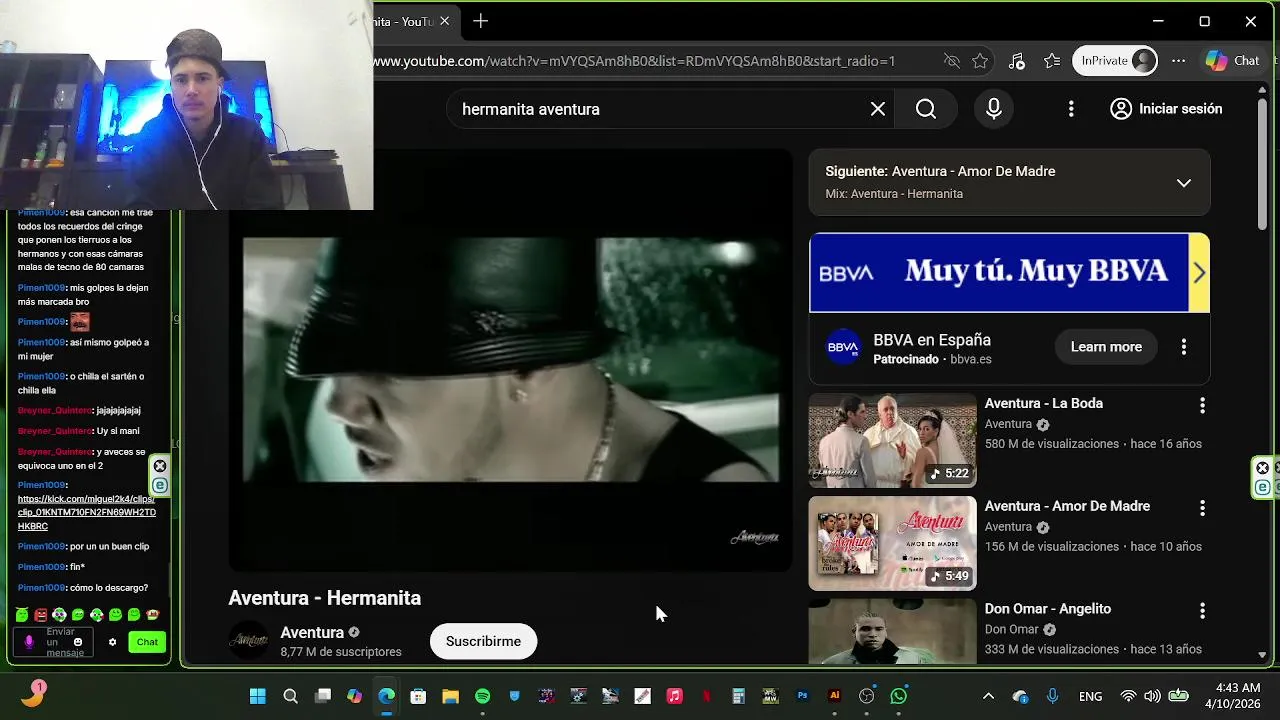Launch Photoshop from taskbar

[802, 696]
